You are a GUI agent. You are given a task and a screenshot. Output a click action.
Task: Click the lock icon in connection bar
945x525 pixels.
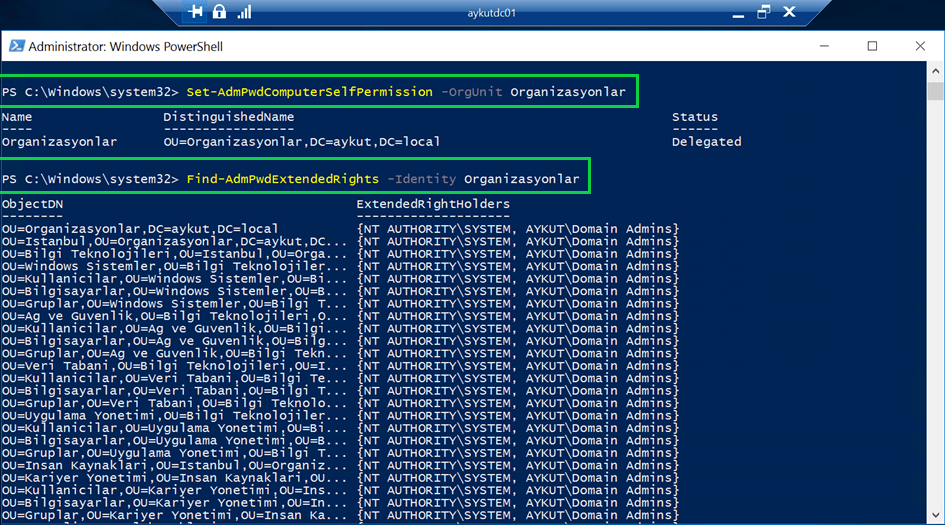[x=220, y=12]
